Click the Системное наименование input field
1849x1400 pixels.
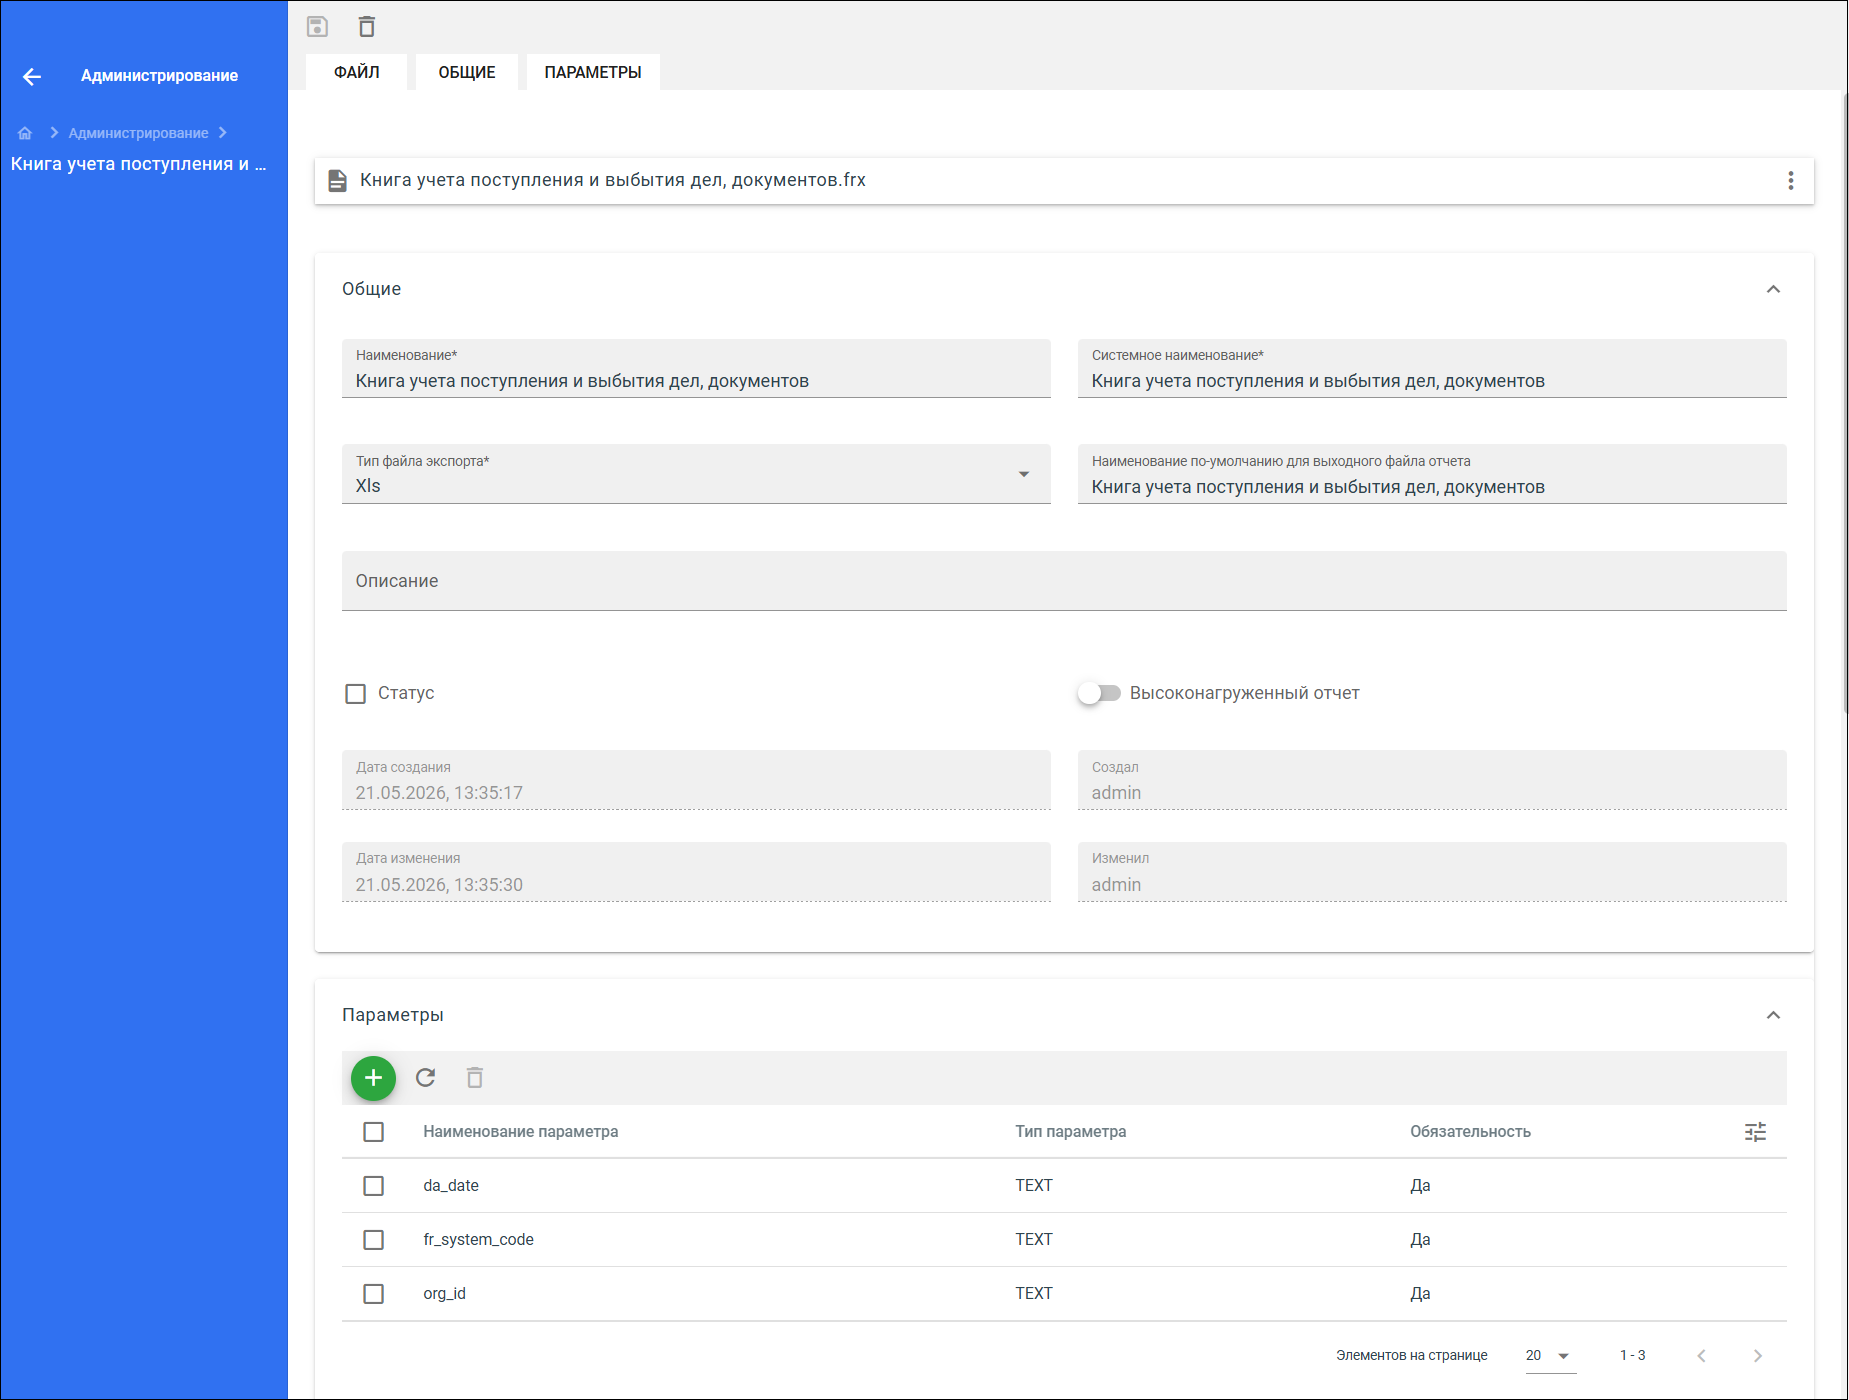(x=1432, y=368)
